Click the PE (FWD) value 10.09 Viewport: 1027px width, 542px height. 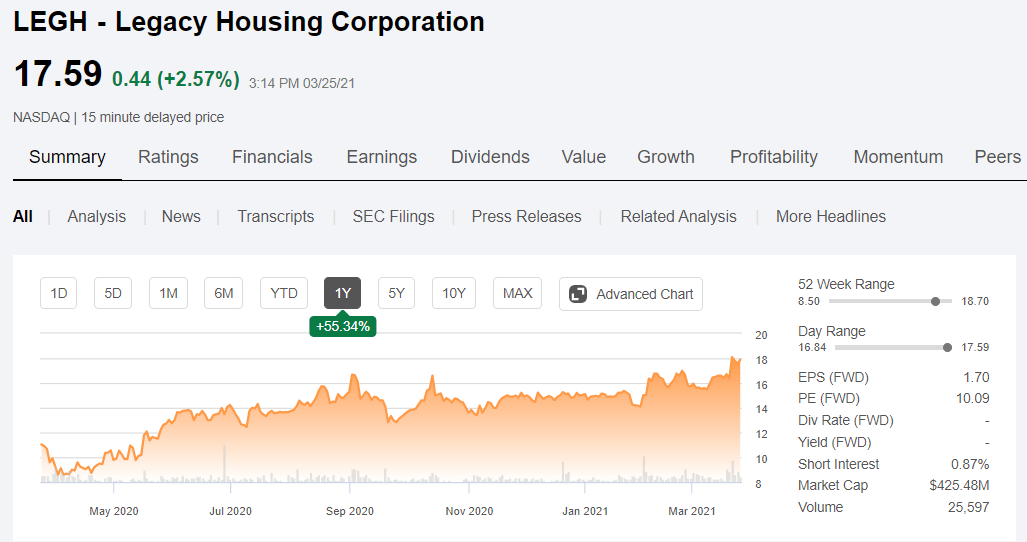pos(973,398)
